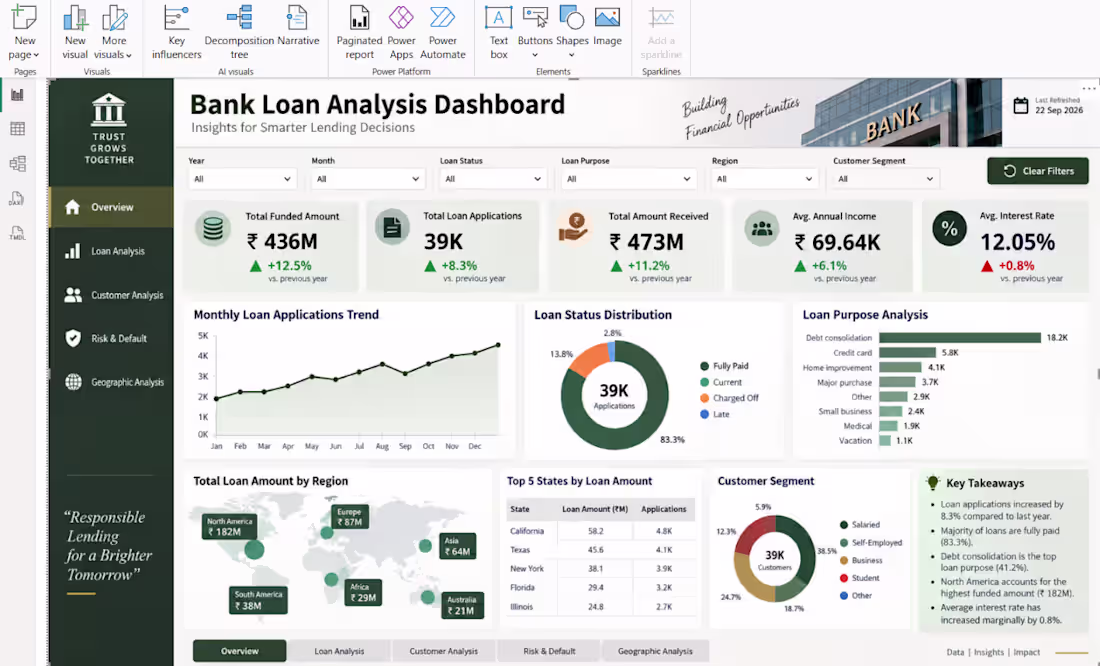Switch to Model view in left rail

coord(18,164)
